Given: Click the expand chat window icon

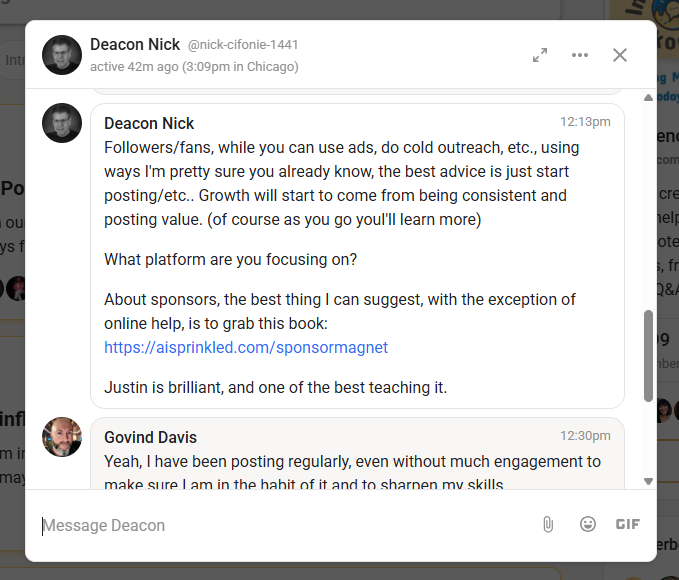Looking at the screenshot, I should coord(540,55).
